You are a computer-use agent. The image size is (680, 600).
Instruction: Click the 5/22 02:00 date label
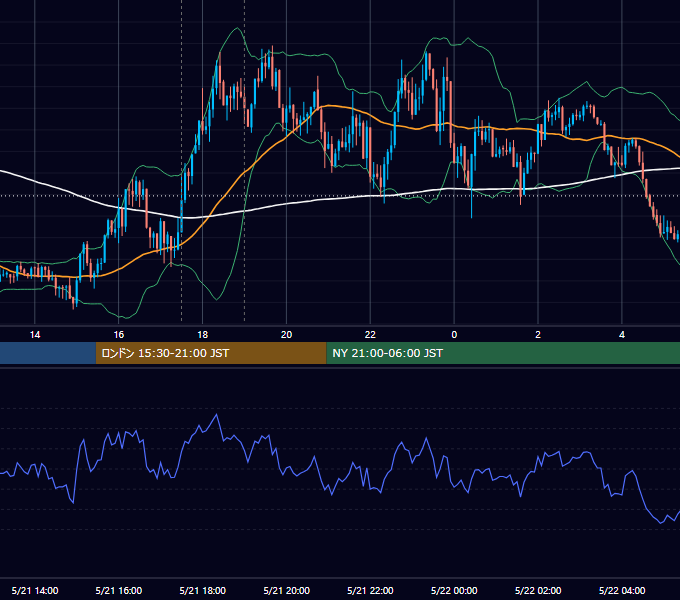(538, 590)
